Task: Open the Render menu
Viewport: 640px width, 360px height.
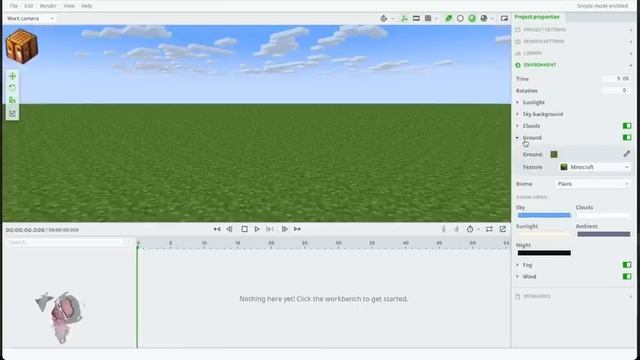Action: [x=48, y=6]
